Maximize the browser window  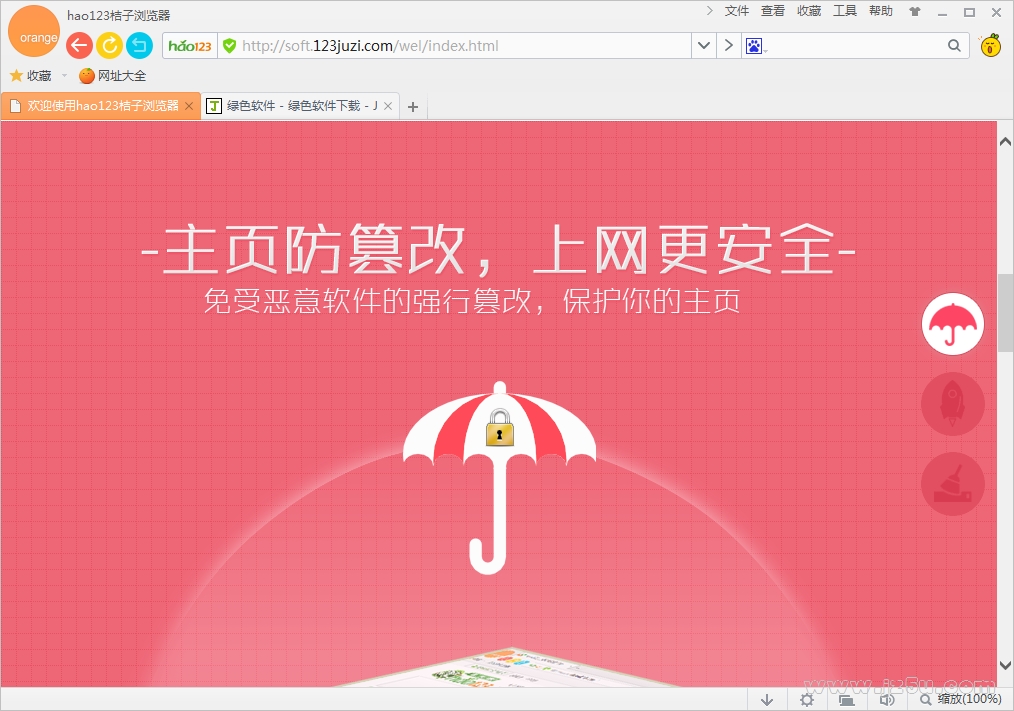point(969,12)
